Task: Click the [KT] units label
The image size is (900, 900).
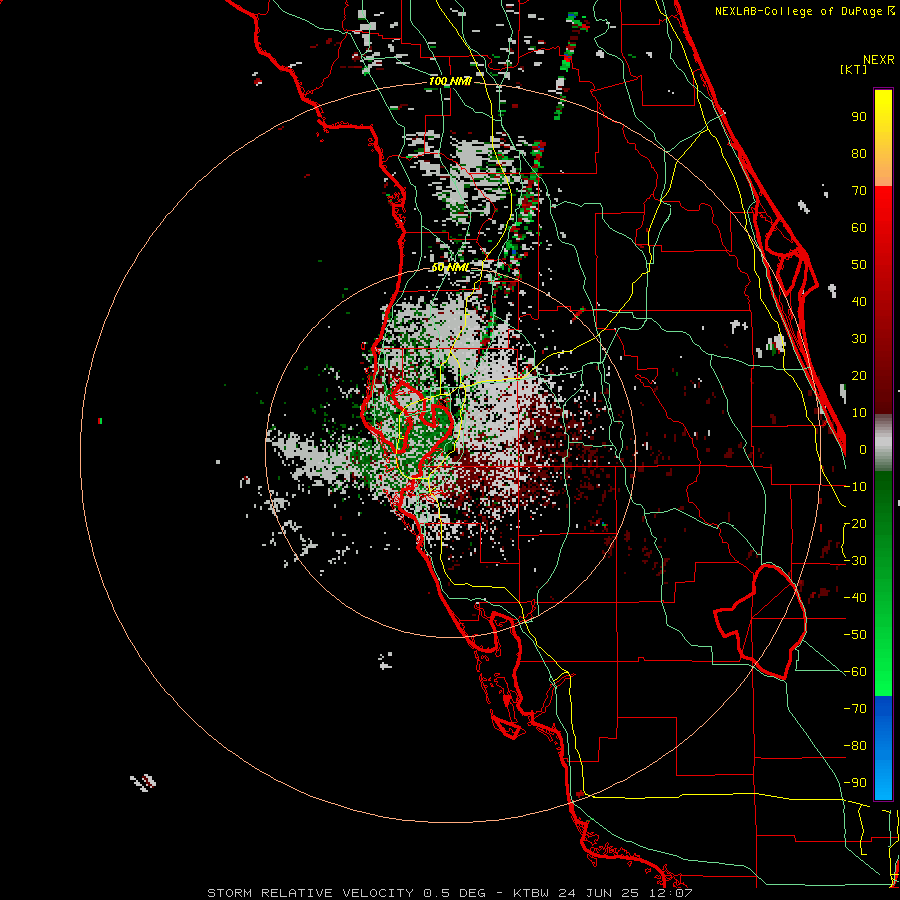Action: click(854, 69)
